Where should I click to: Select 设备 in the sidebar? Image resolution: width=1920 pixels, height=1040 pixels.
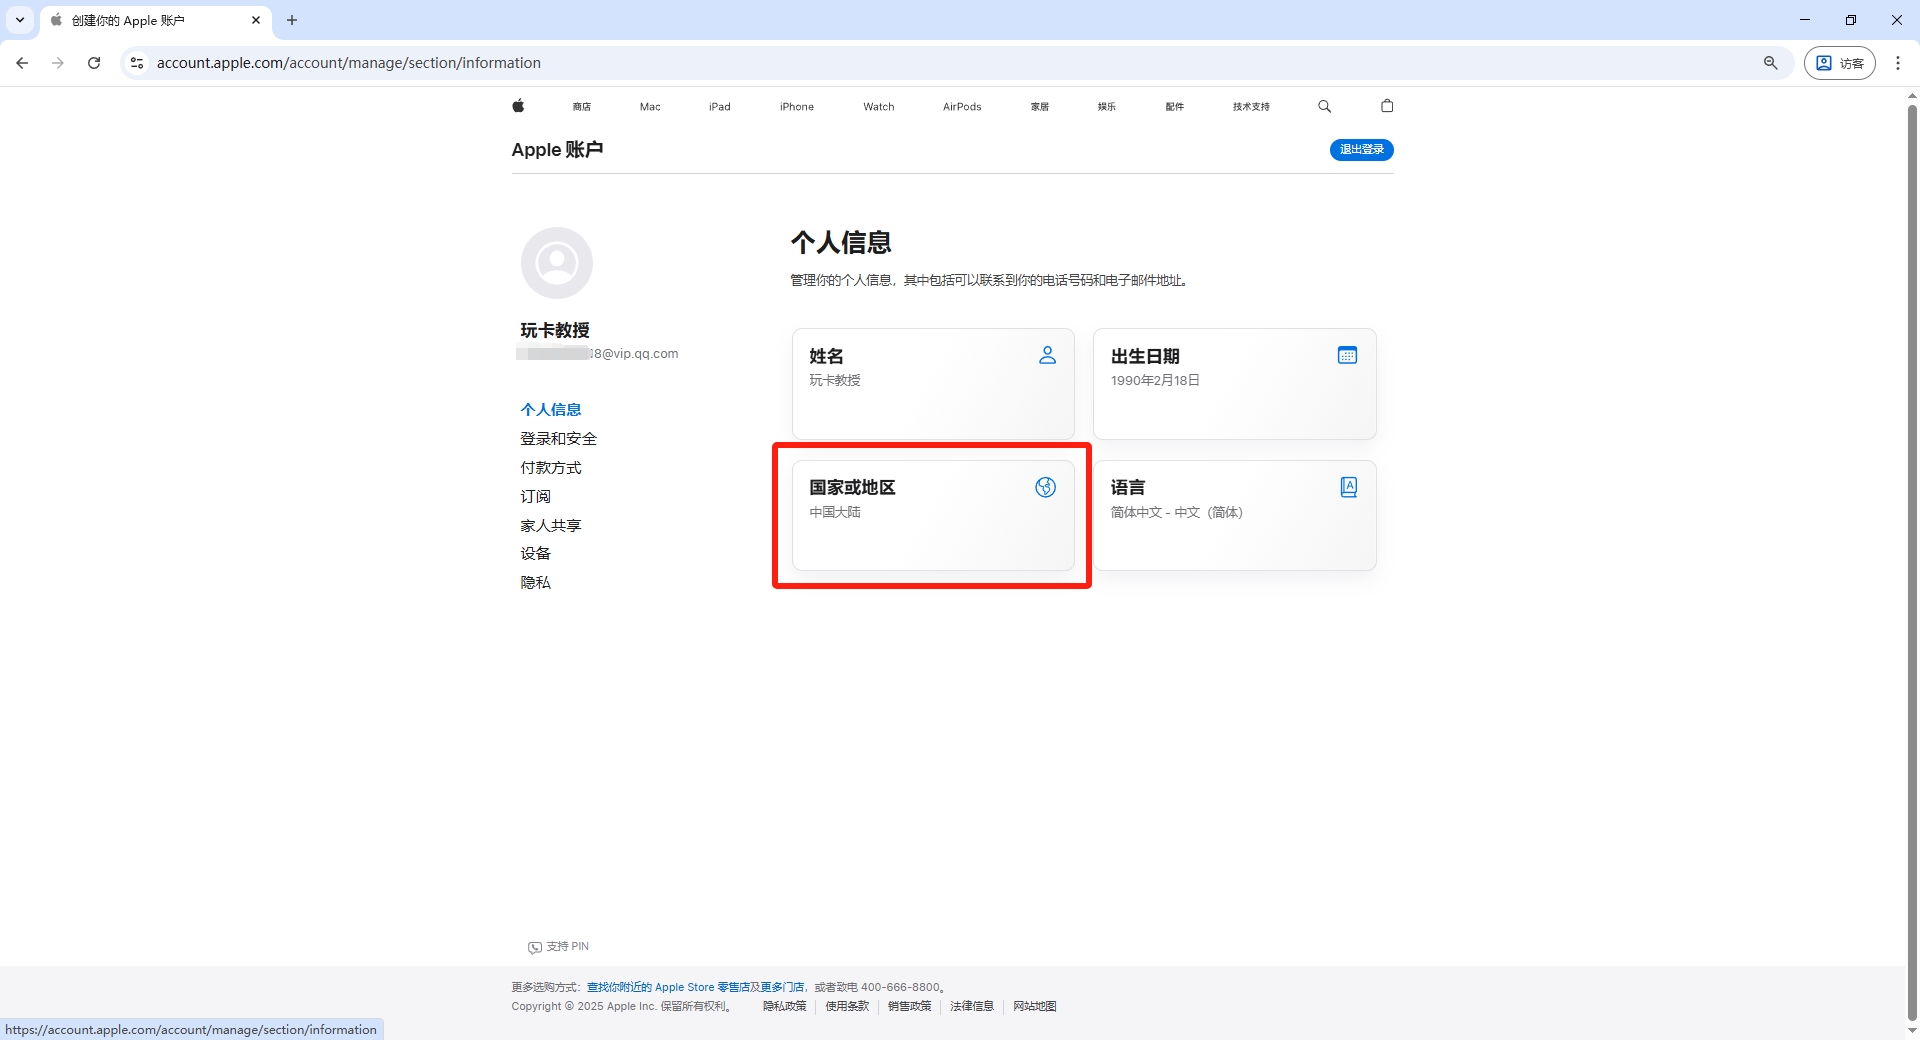[x=535, y=553]
